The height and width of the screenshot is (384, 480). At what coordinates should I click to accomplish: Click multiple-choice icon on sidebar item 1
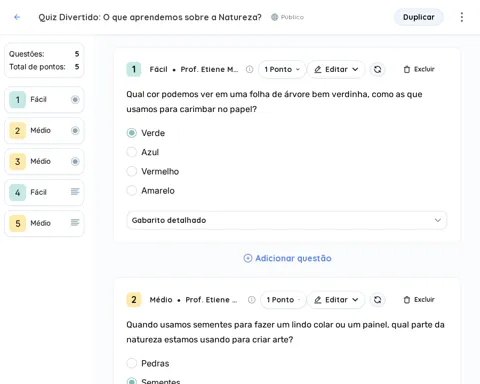(75, 99)
